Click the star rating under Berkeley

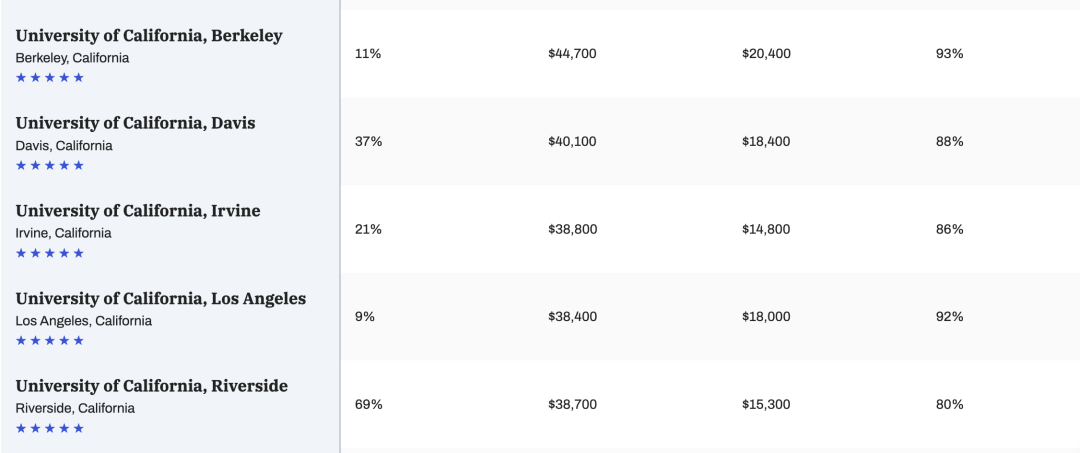[50, 77]
